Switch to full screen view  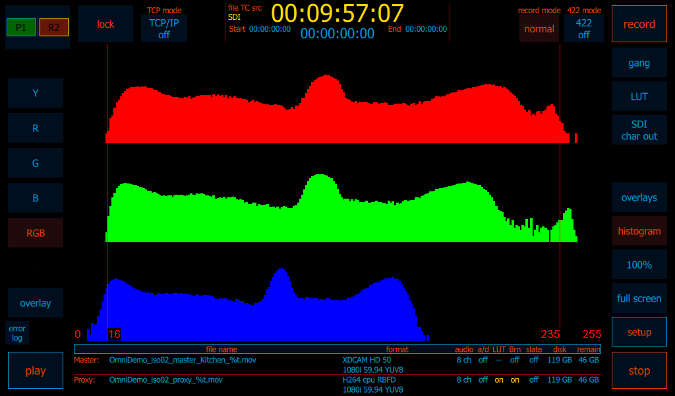click(639, 298)
